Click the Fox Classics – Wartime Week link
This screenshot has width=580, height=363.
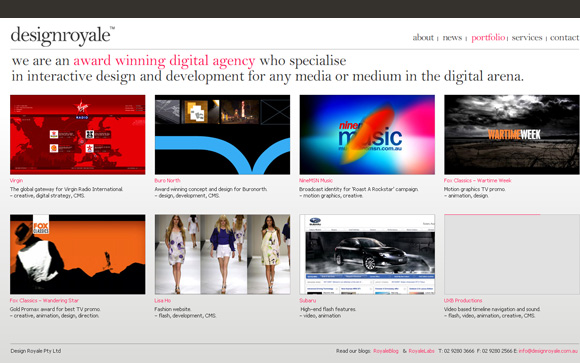[478, 181]
